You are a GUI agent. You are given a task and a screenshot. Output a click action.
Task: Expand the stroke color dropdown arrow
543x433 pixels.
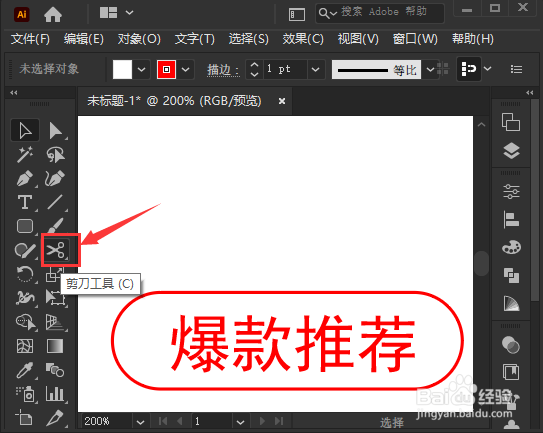click(x=186, y=69)
